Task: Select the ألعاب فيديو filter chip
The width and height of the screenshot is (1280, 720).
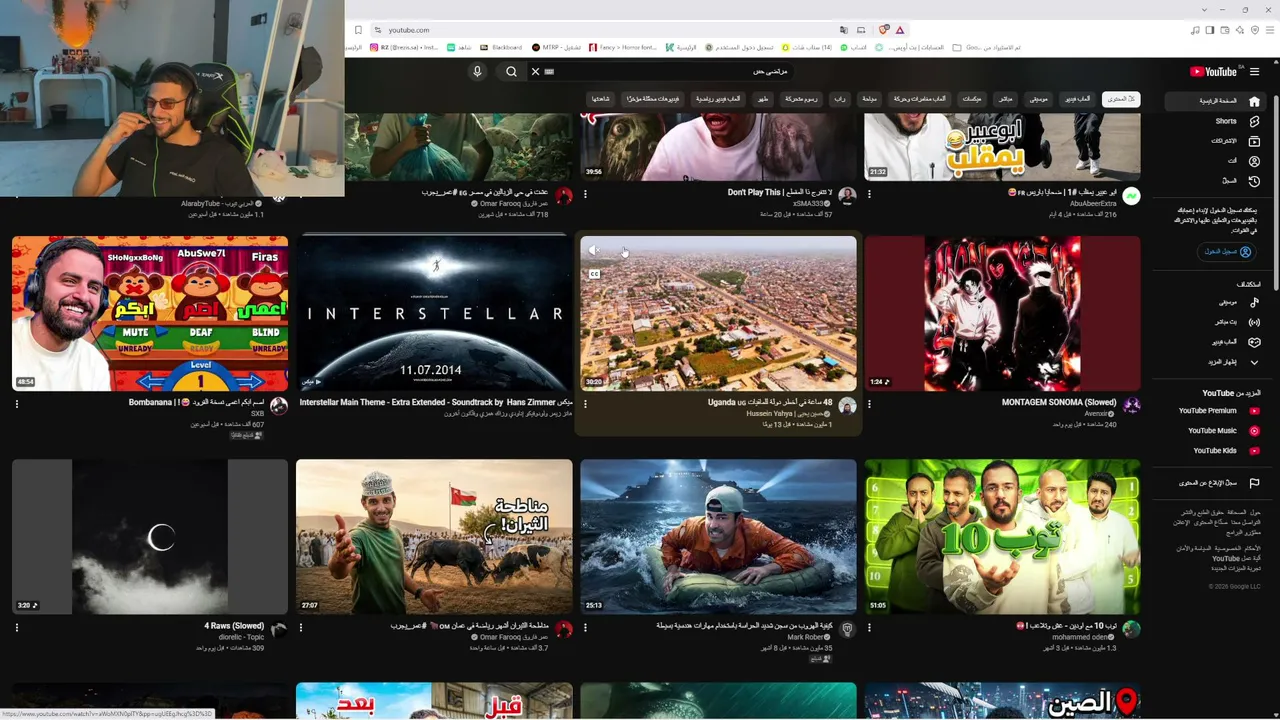Action: pos(1078,99)
